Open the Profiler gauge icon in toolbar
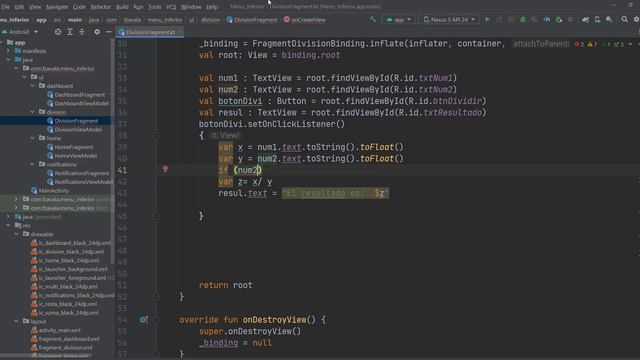Viewport: 640px width, 360px height. (547, 19)
